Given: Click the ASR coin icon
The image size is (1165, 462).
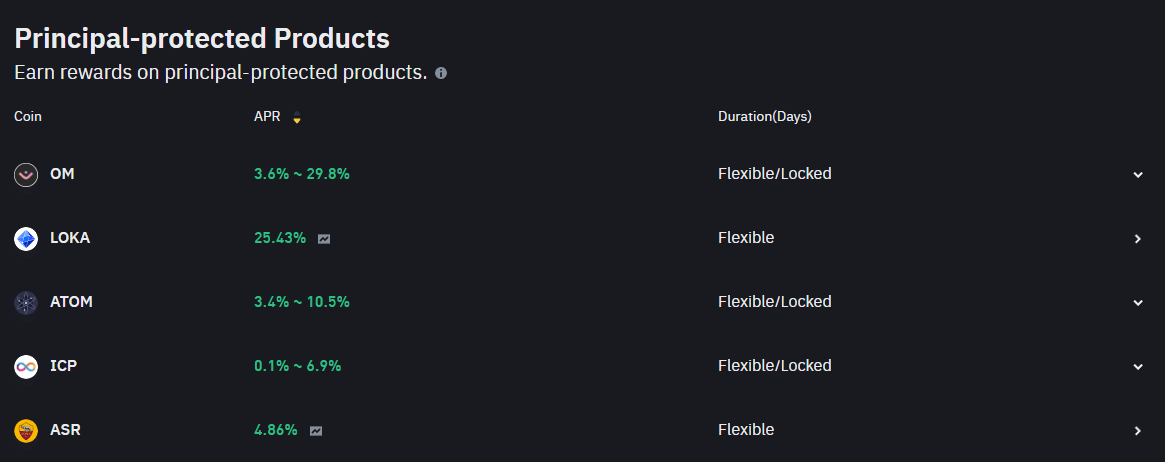Looking at the screenshot, I should coord(26,431).
